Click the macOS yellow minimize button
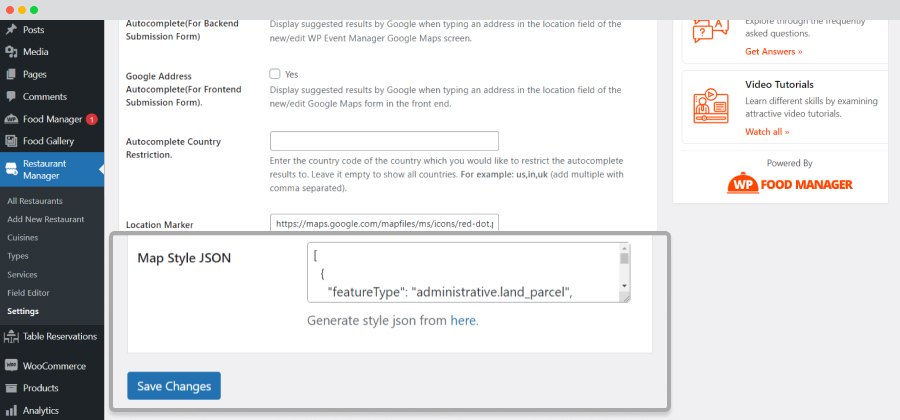 [22, 10]
